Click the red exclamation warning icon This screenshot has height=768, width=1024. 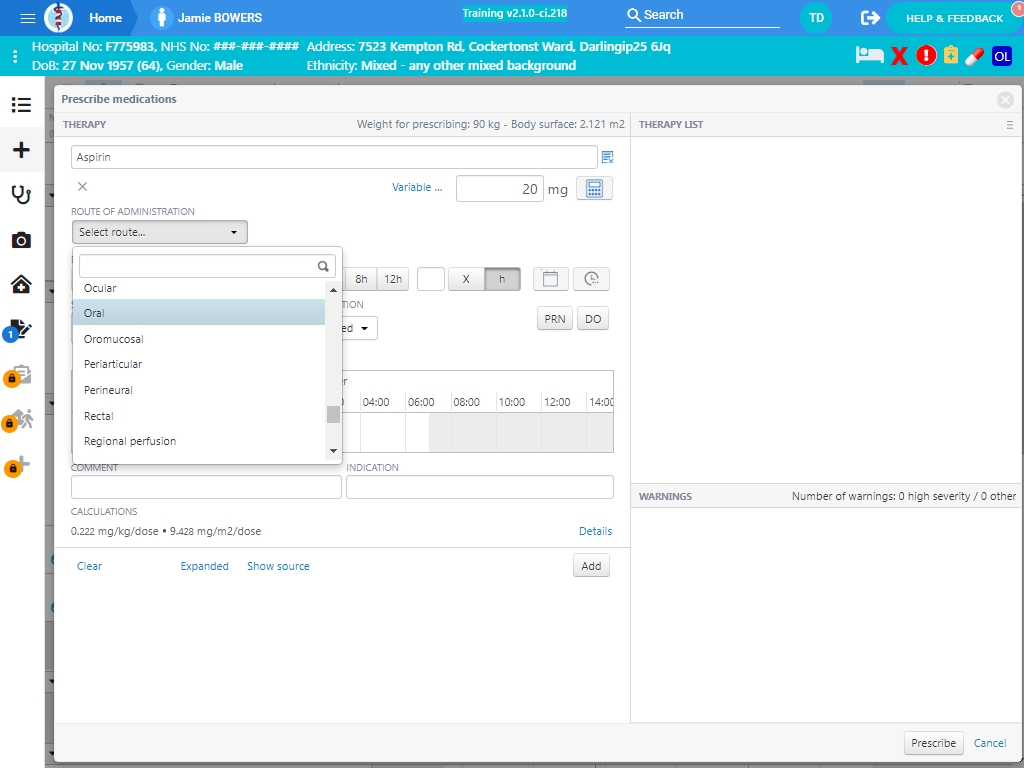coord(925,56)
